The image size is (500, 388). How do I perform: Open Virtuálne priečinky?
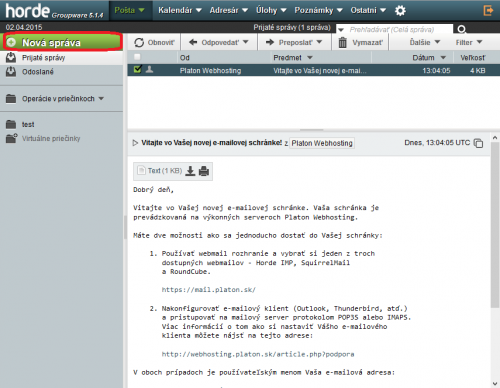(x=51, y=138)
